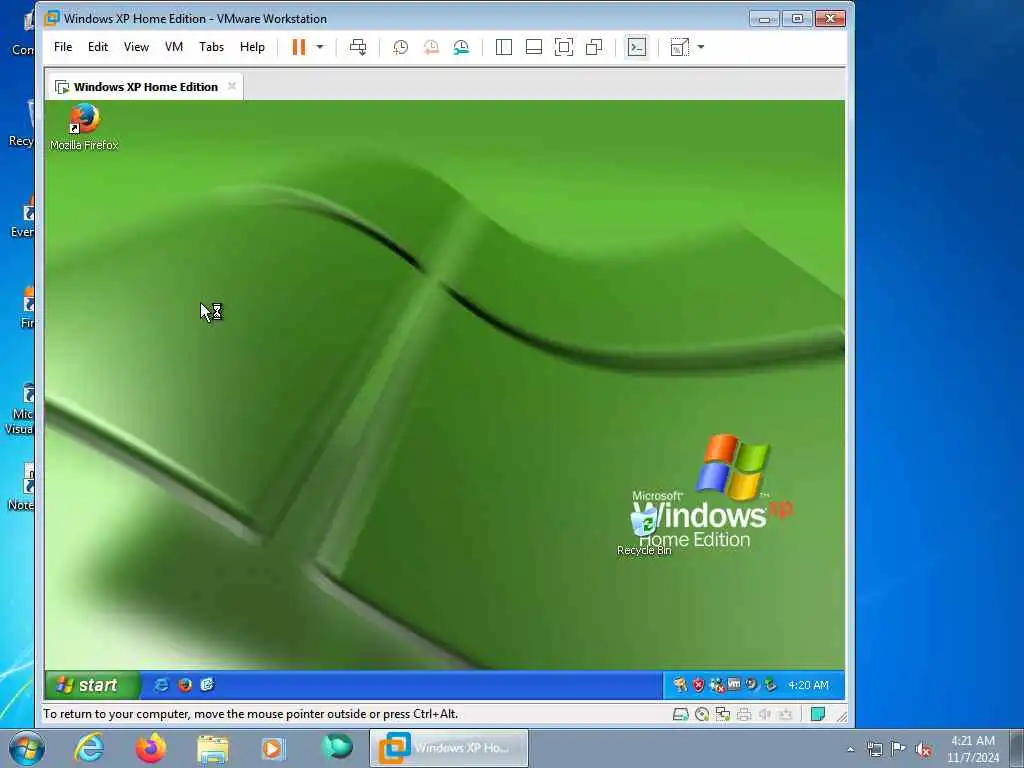The height and width of the screenshot is (768, 1024).
Task: Open the XP start button
Action: pos(92,684)
